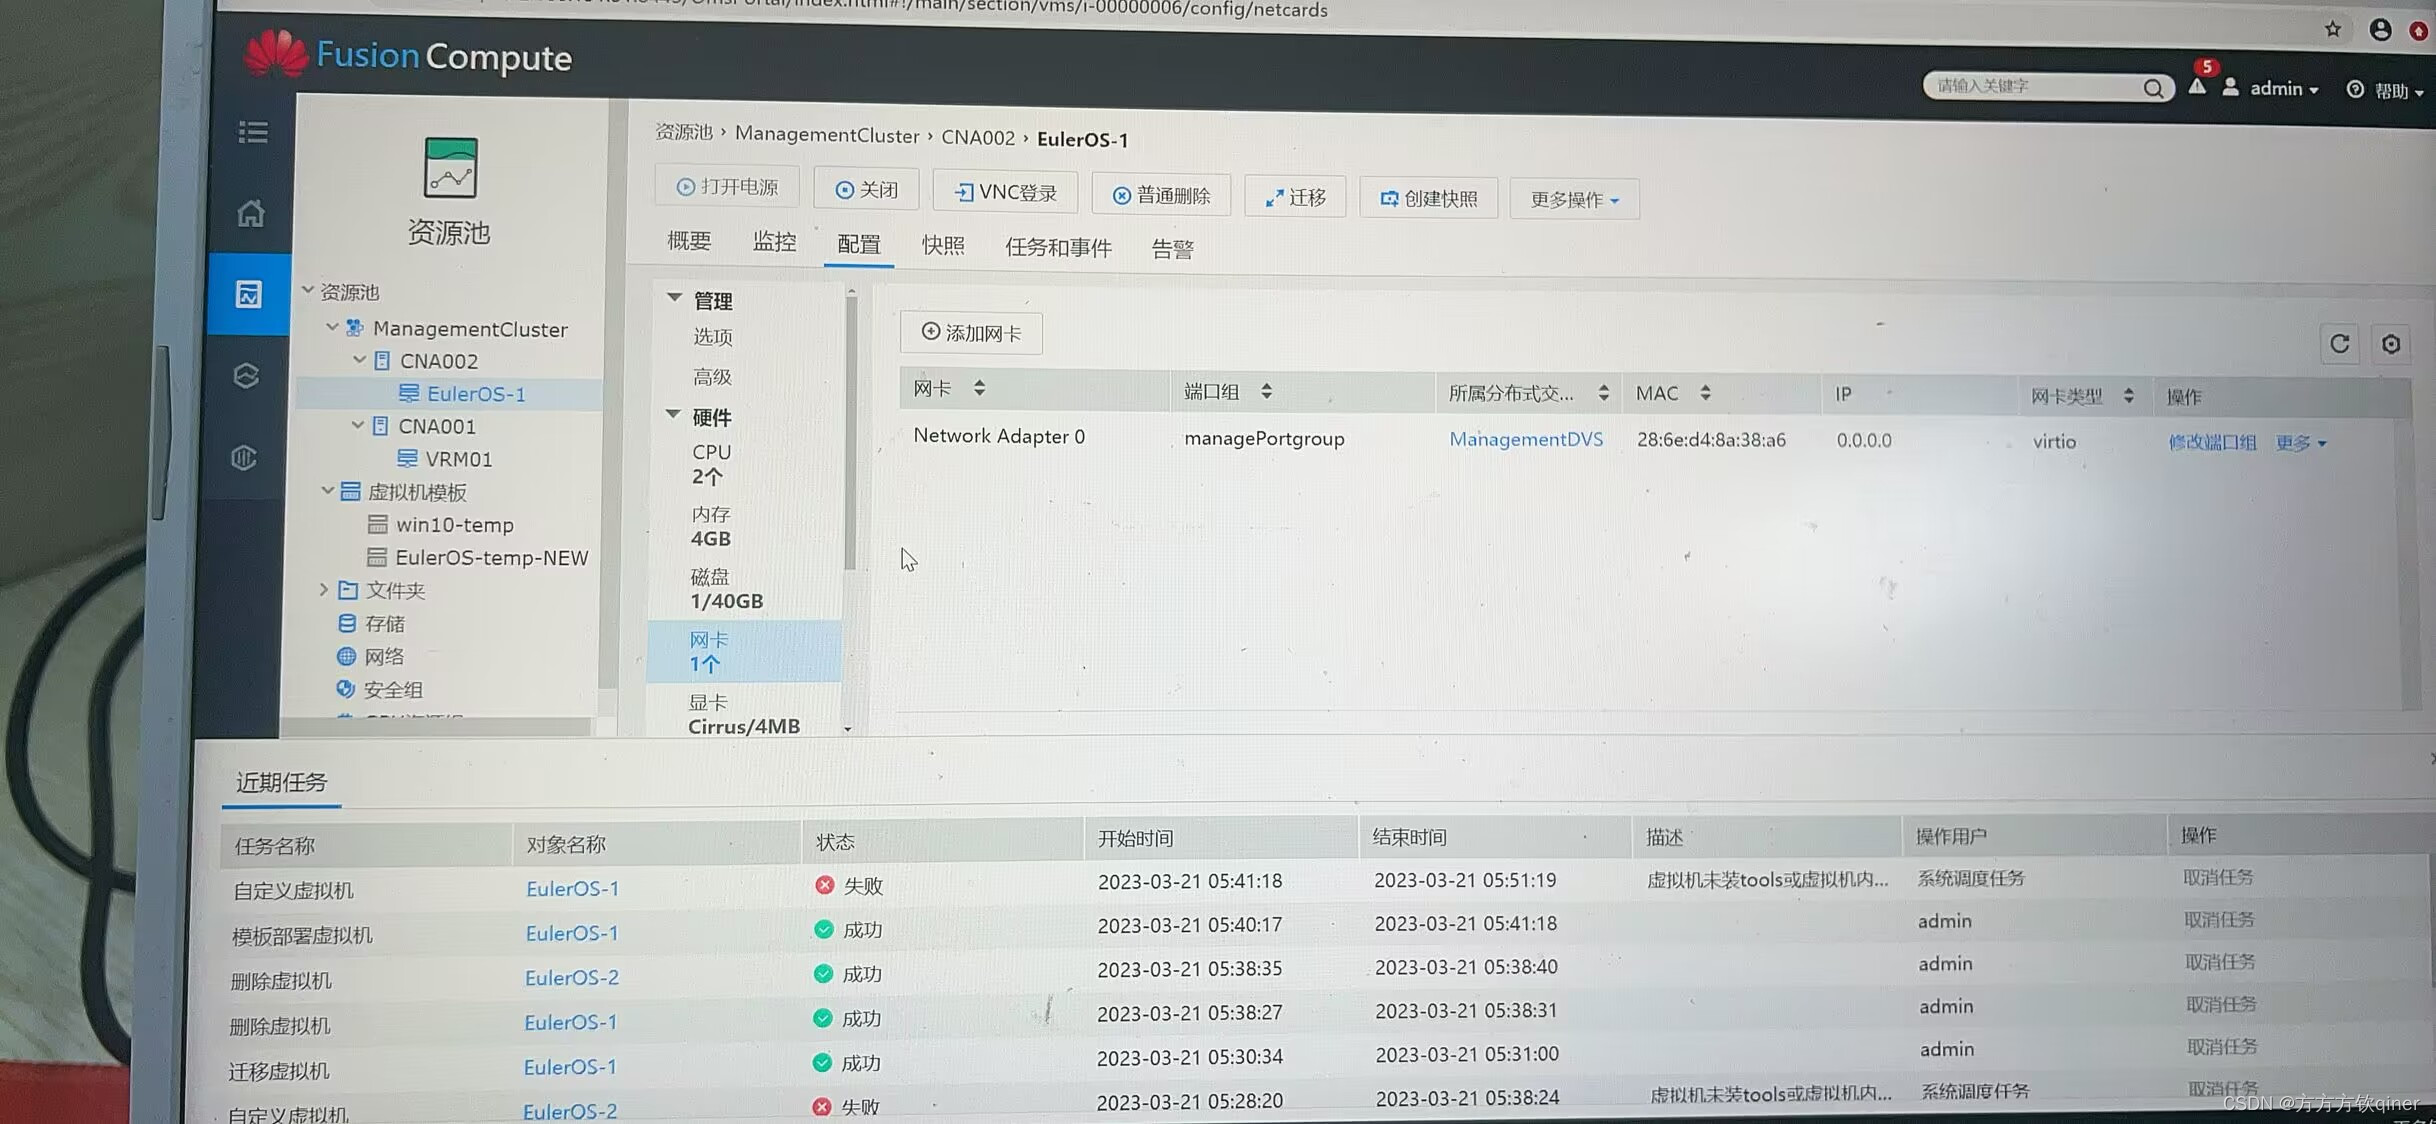Open table column settings gear icon
This screenshot has height=1124, width=2436.
[2391, 344]
